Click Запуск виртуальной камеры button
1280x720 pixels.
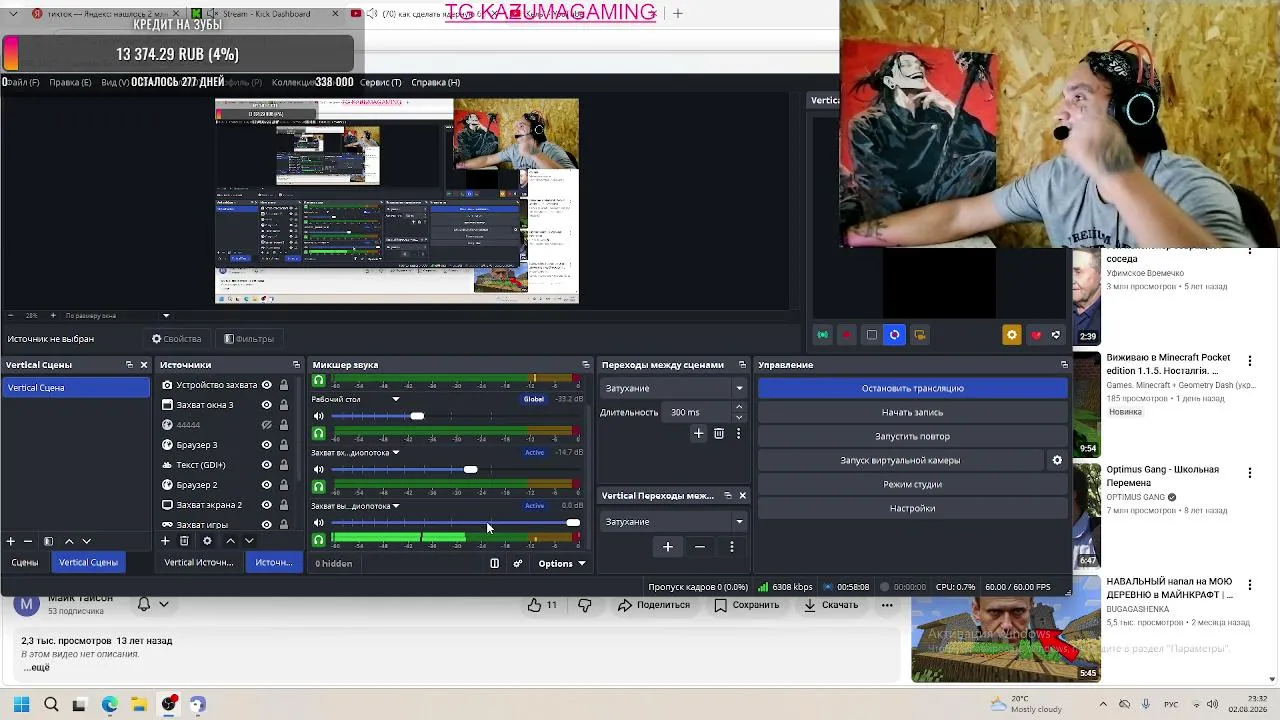[x=900, y=460]
